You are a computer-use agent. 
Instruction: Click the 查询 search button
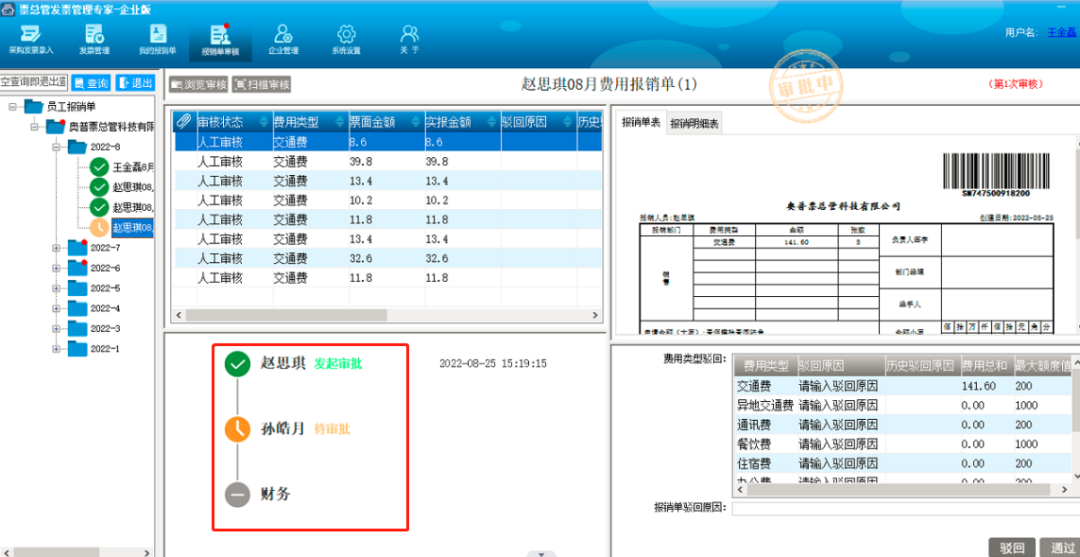(x=90, y=83)
